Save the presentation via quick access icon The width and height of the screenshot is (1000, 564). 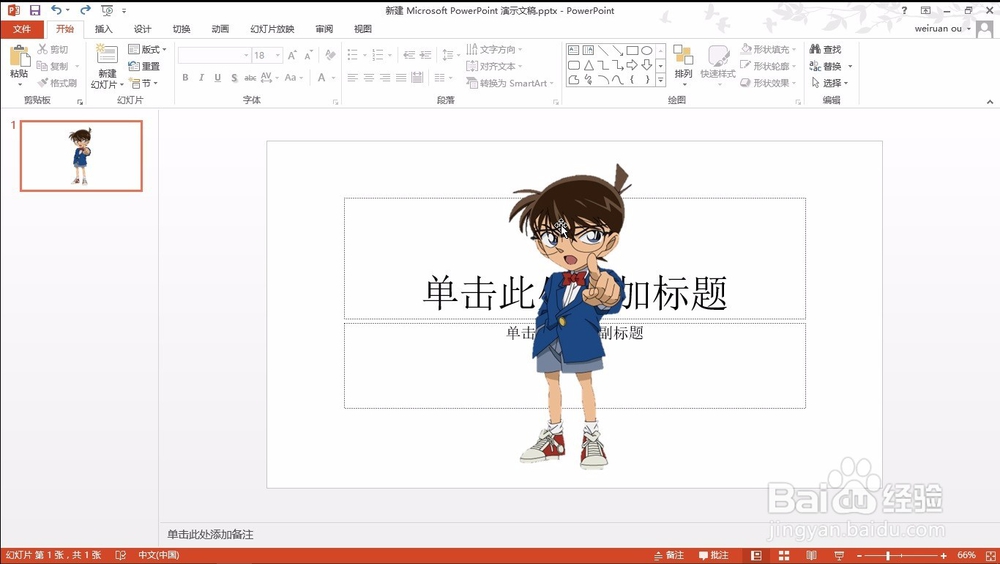point(34,10)
